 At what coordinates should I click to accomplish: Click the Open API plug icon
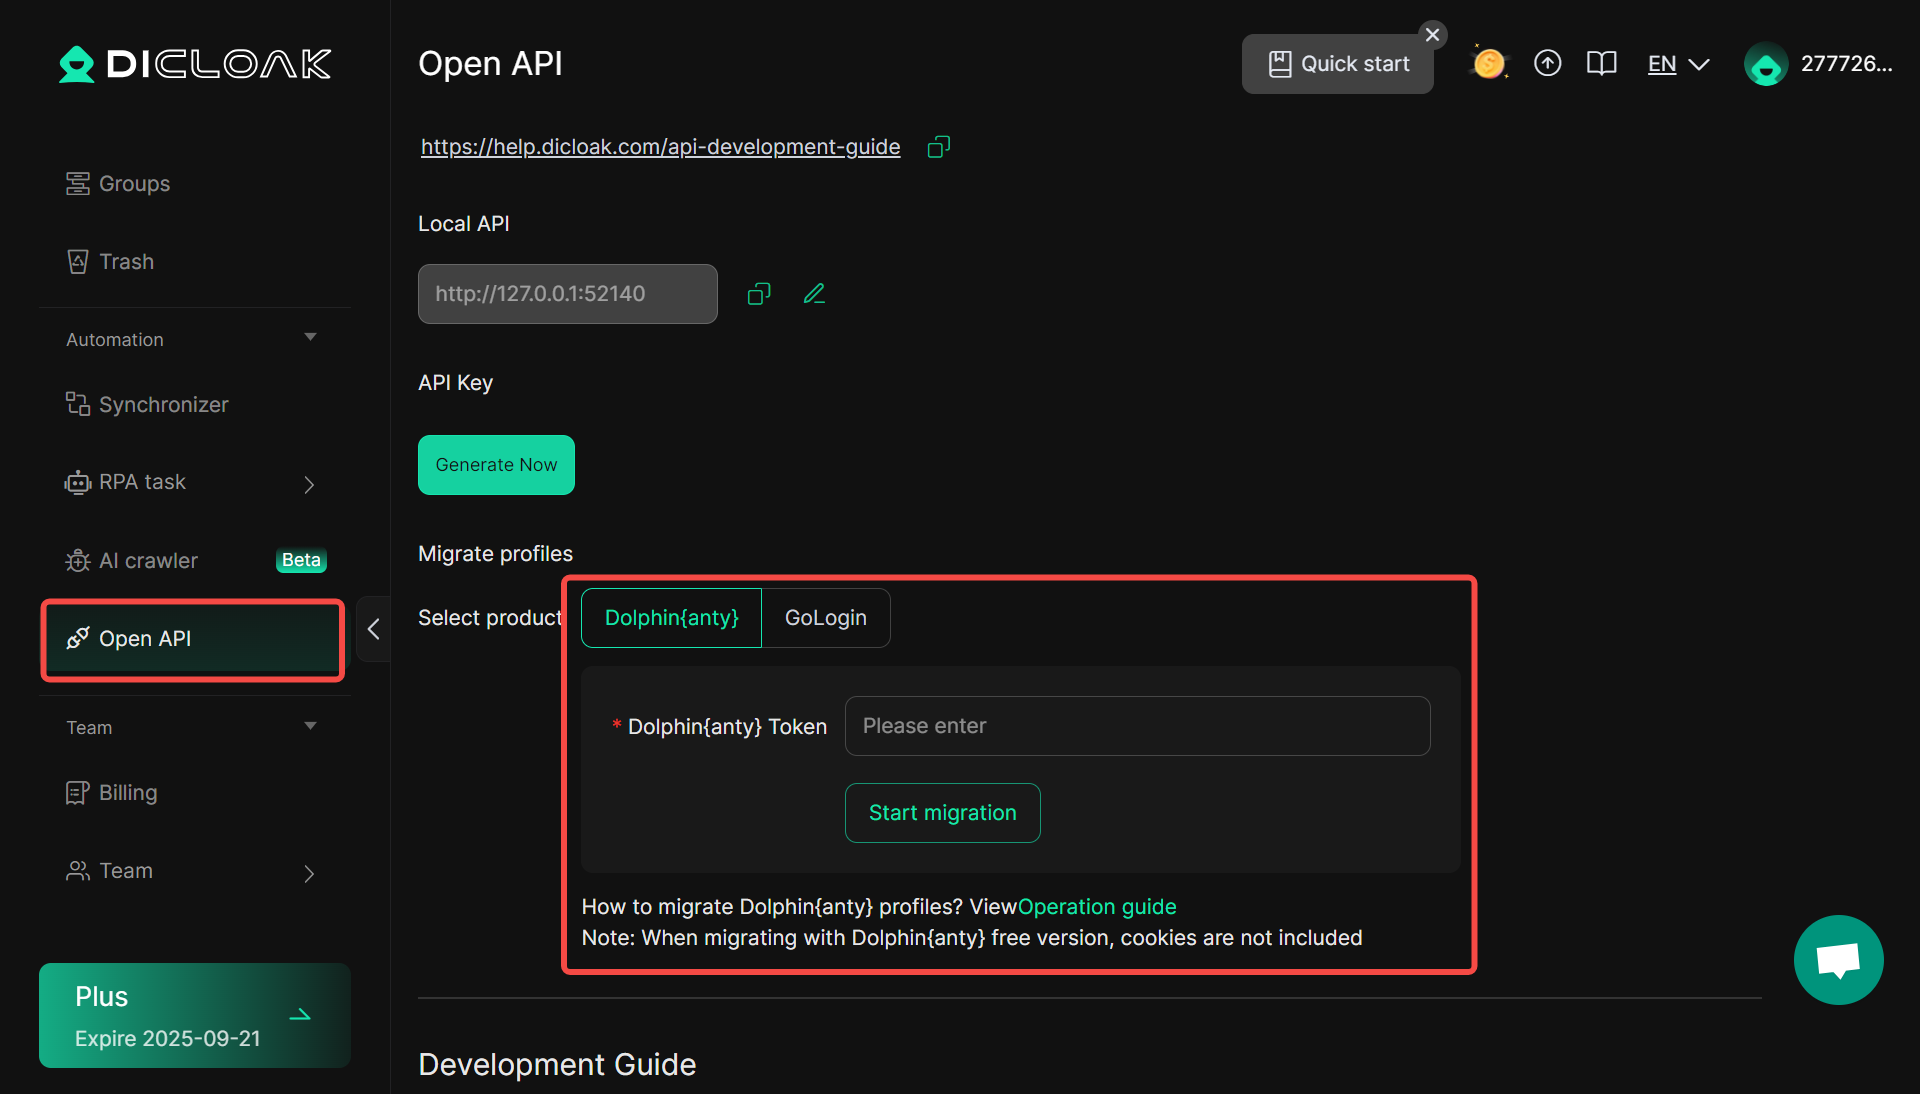coord(77,639)
